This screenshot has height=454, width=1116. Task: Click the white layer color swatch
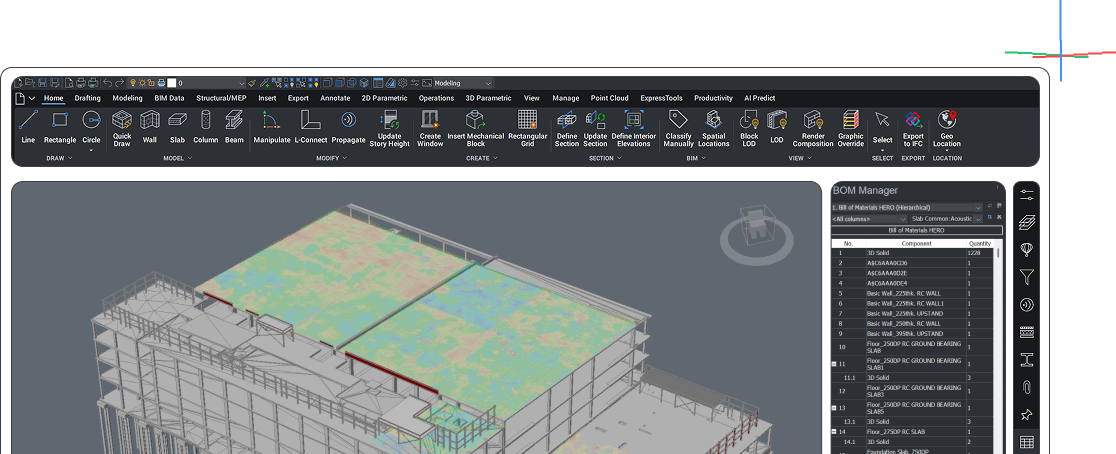[x=172, y=83]
